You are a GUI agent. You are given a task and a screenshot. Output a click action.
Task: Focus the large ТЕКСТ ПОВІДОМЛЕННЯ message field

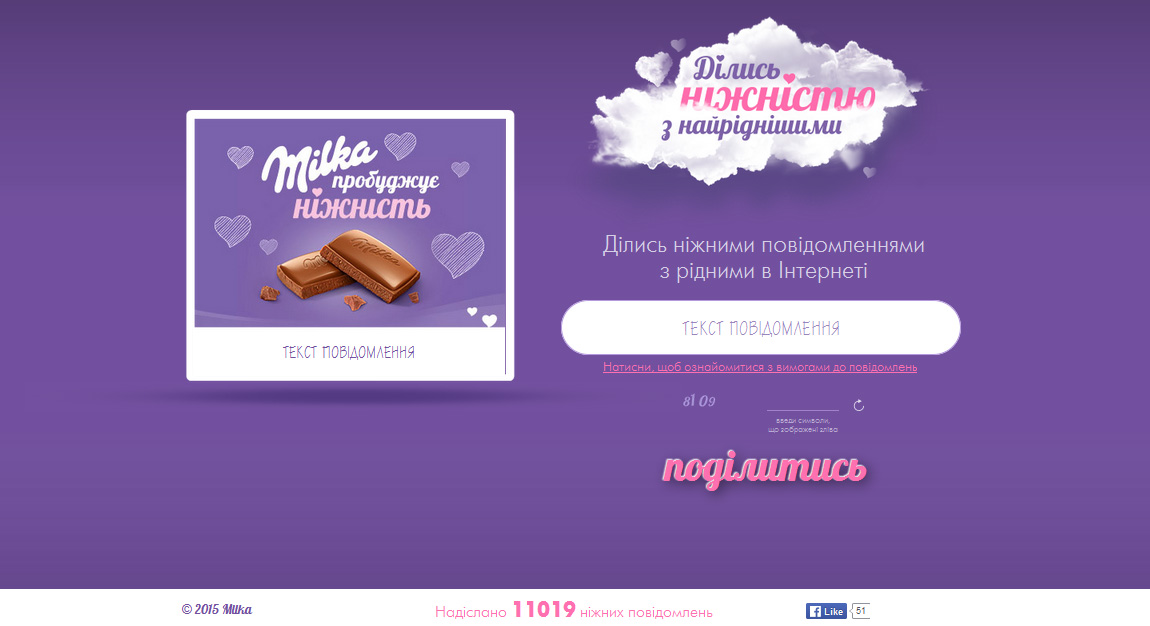coord(761,328)
